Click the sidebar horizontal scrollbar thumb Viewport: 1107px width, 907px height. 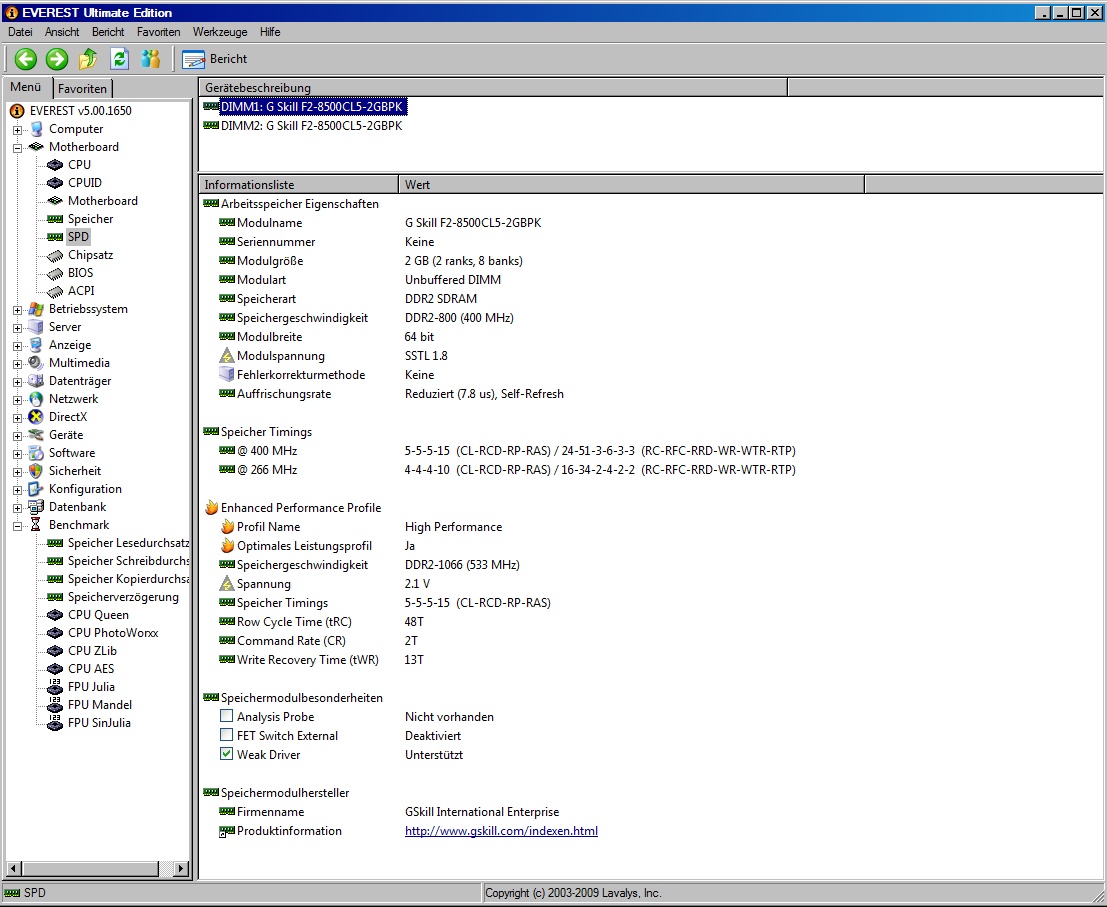(90, 868)
